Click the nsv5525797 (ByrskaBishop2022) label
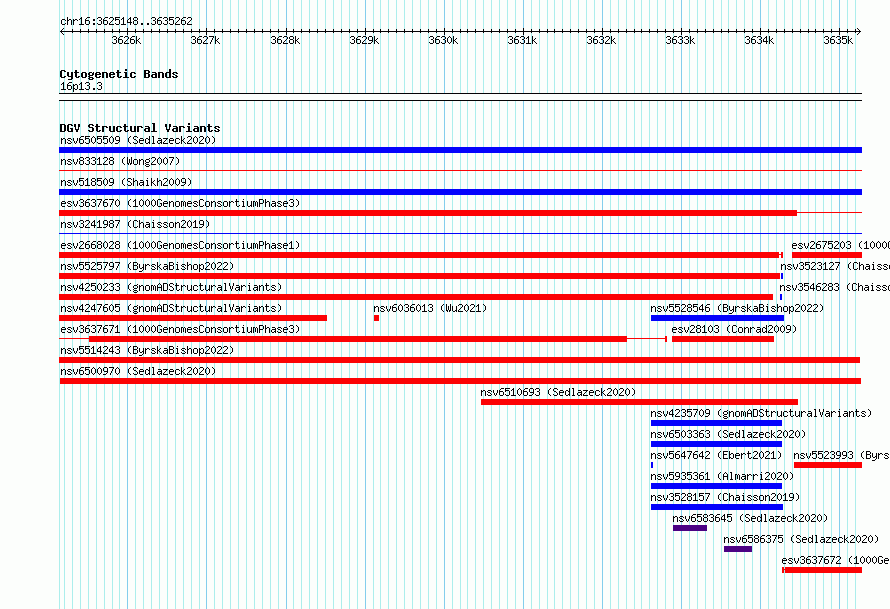The width and height of the screenshot is (890, 609). 147,266
